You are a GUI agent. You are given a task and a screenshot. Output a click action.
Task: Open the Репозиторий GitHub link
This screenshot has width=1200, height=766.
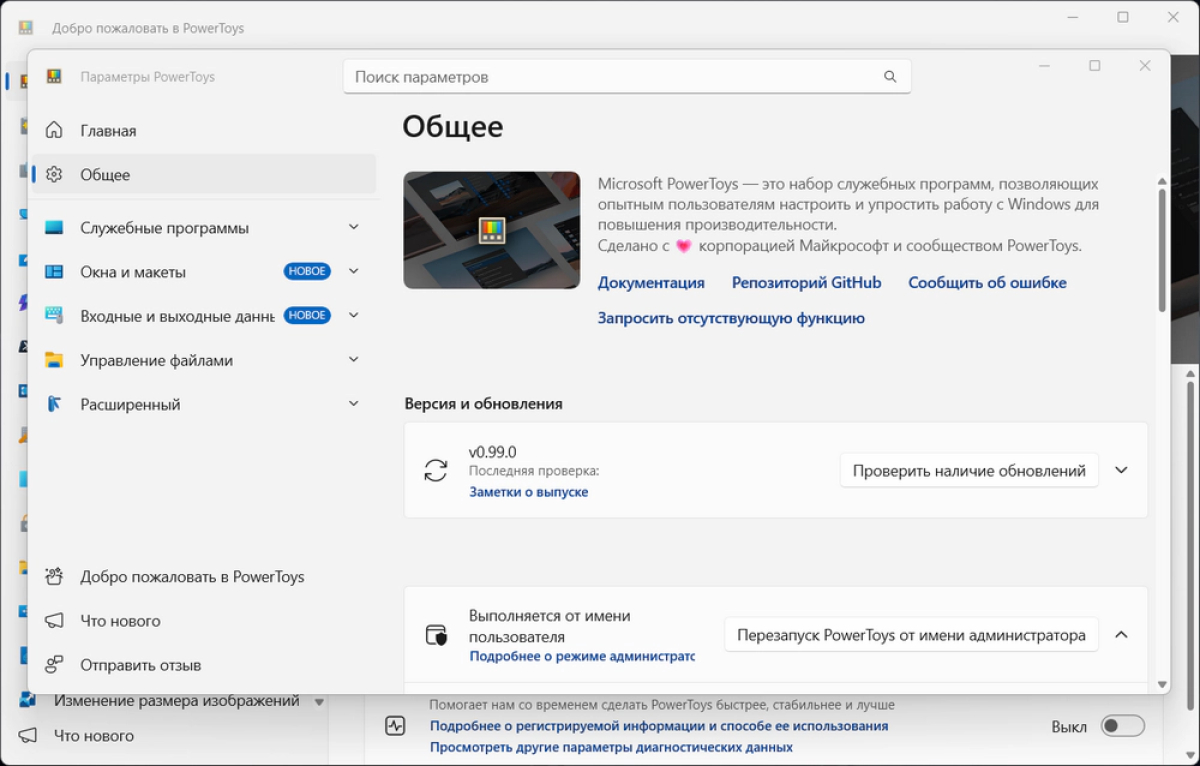(806, 283)
